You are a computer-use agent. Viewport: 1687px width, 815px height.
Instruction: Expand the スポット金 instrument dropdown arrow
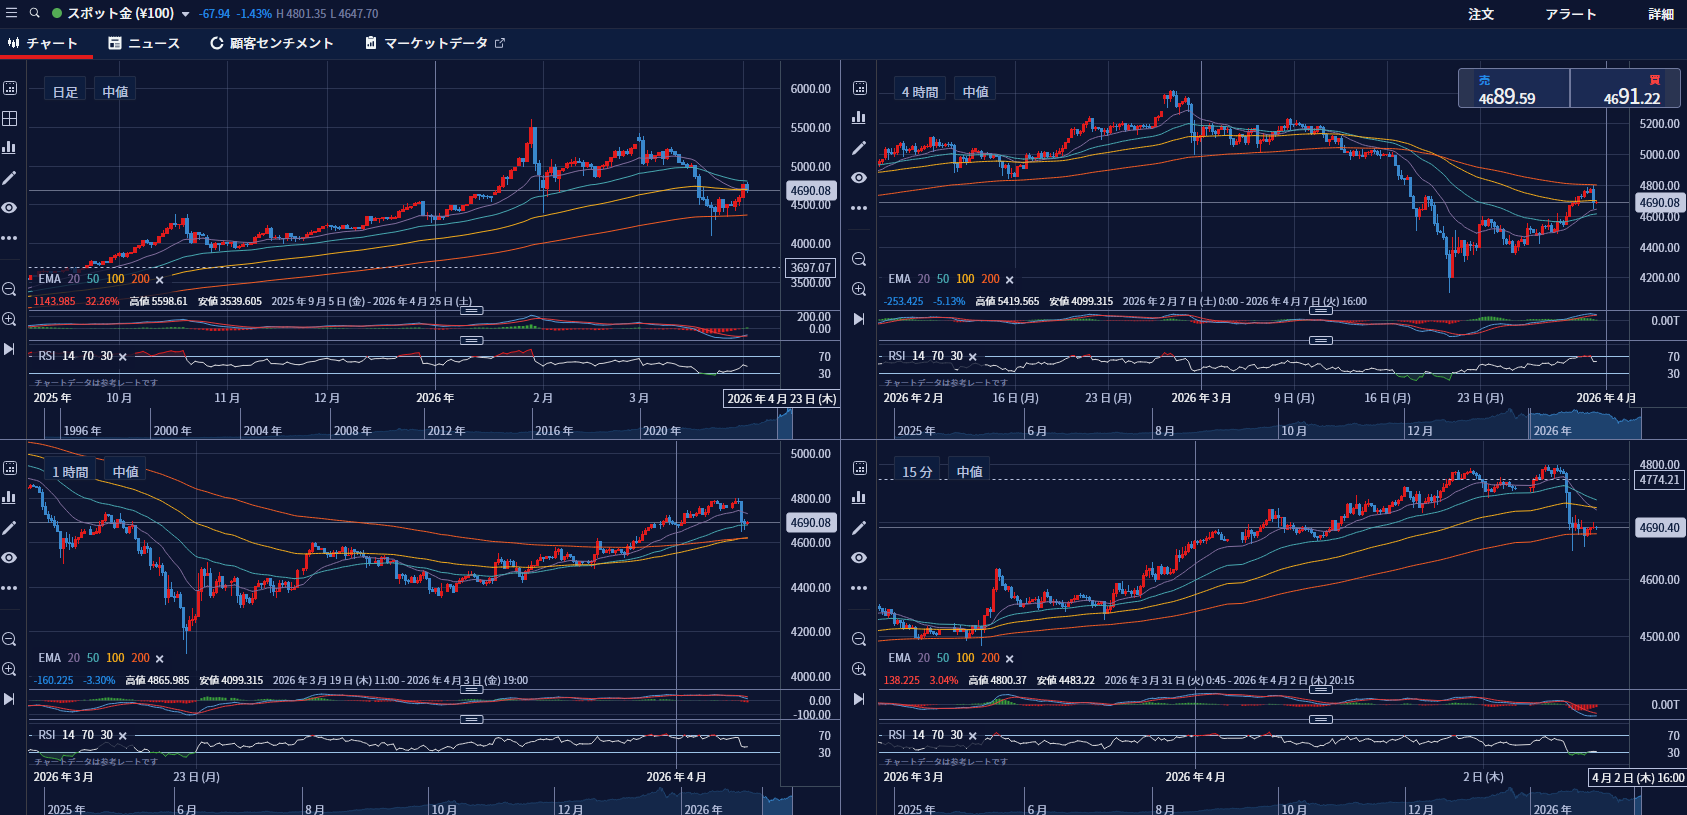(185, 14)
